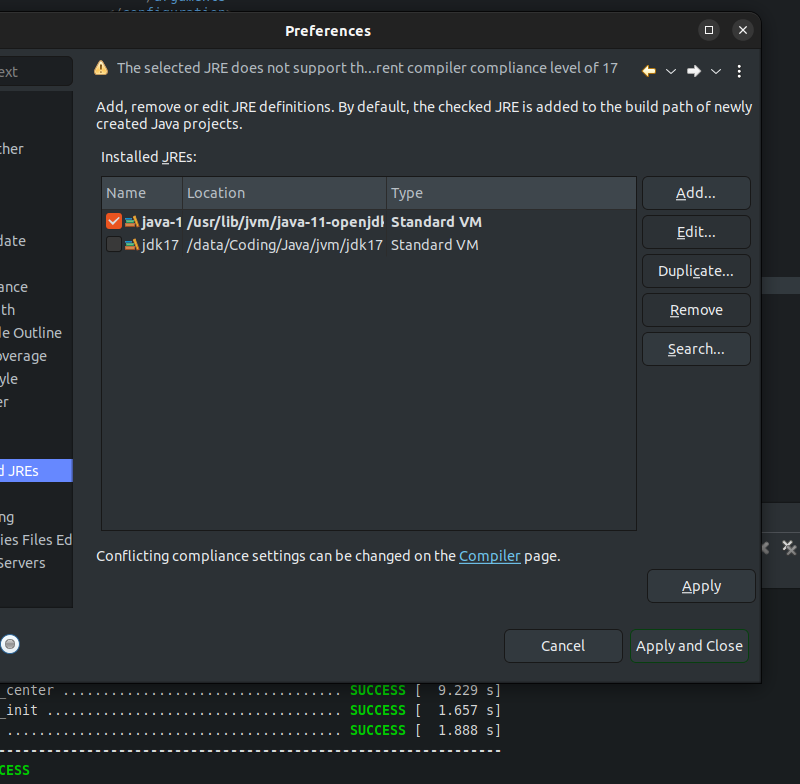Expand the back history dropdown arrow
Screen dimensions: 800x784
click(x=671, y=71)
